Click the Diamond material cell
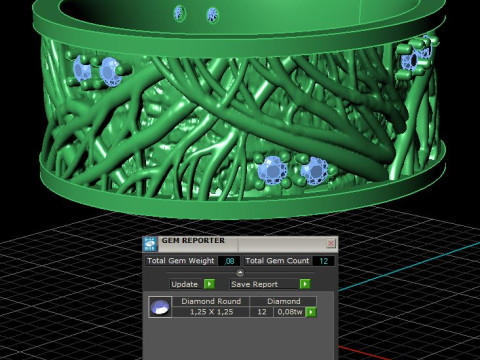 (x=283, y=301)
